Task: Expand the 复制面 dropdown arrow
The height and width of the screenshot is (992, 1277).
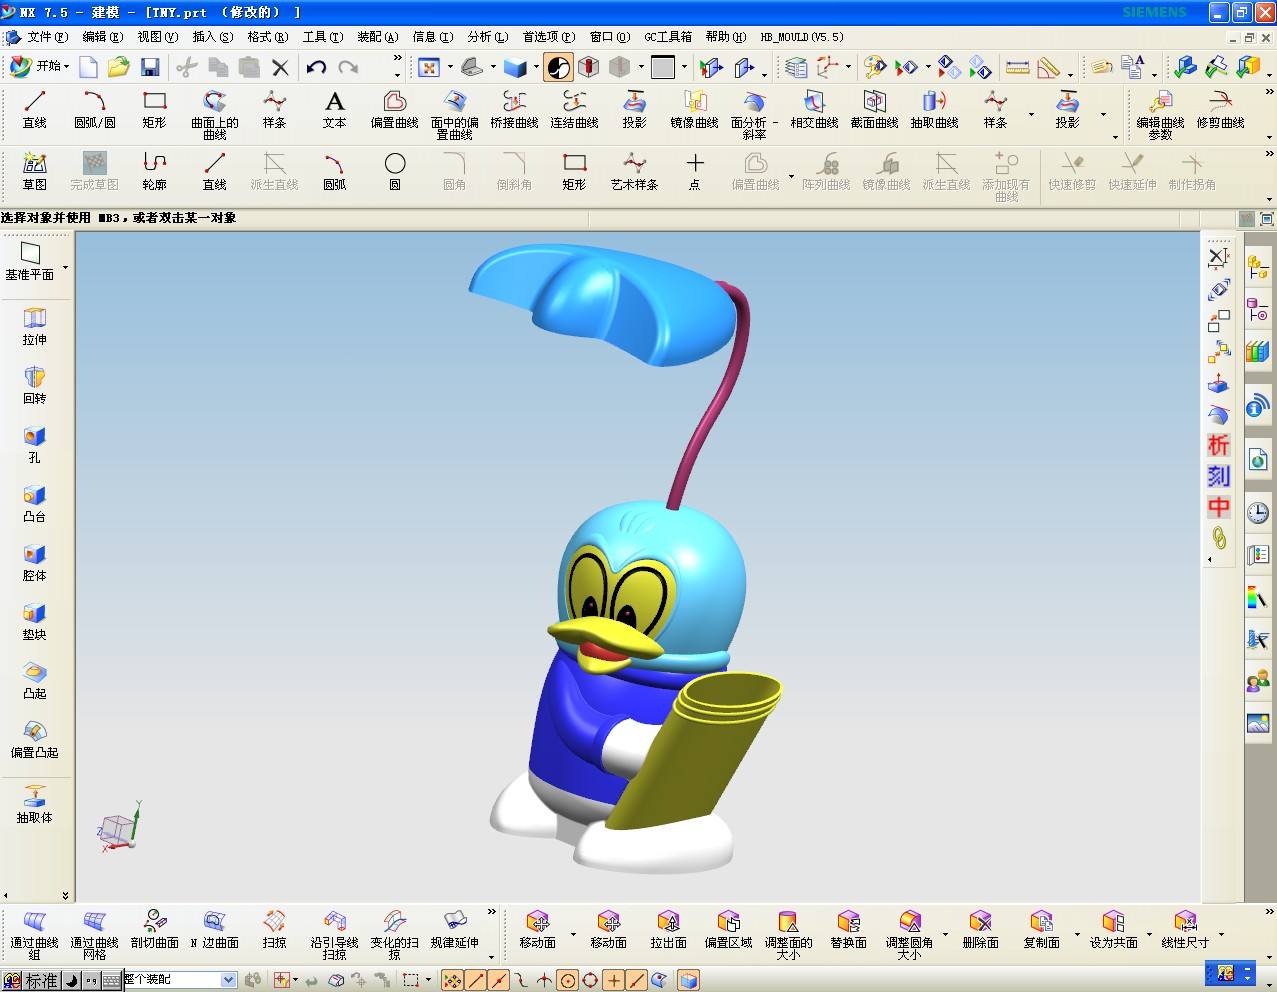Action: coord(1077,935)
